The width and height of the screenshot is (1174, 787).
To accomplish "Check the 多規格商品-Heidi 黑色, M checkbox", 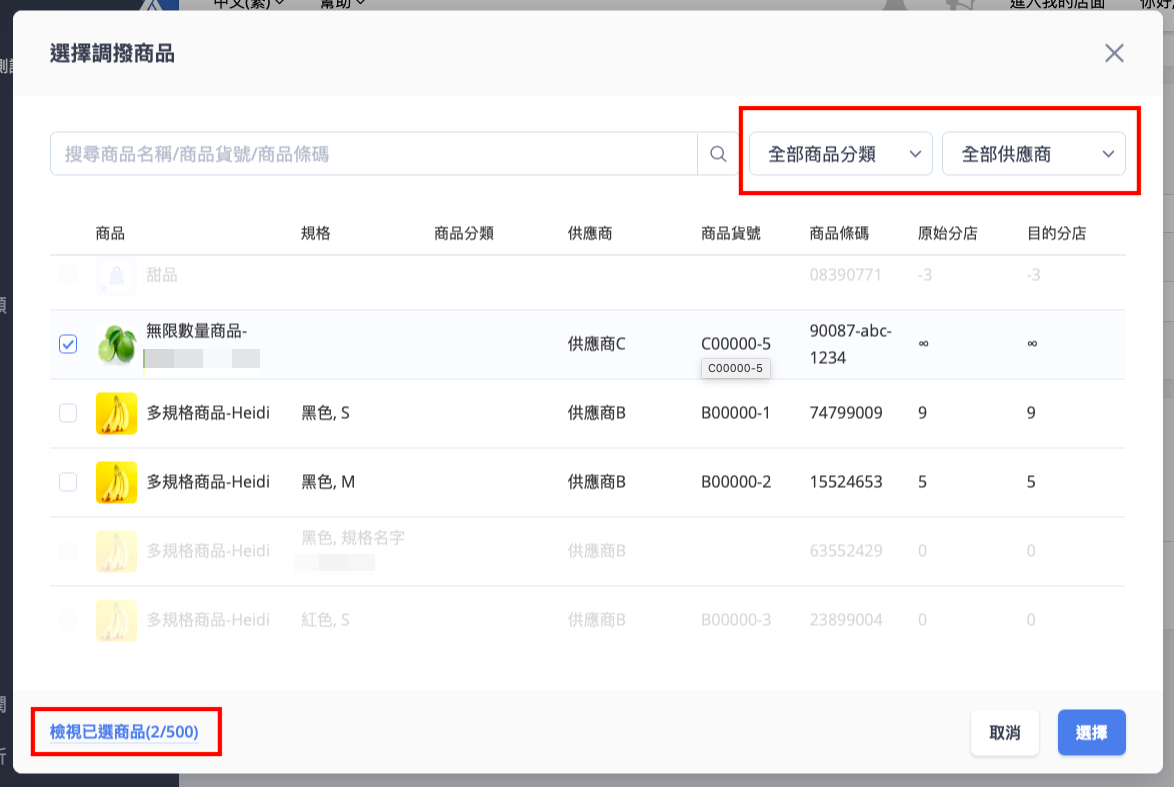I will coord(68,481).
